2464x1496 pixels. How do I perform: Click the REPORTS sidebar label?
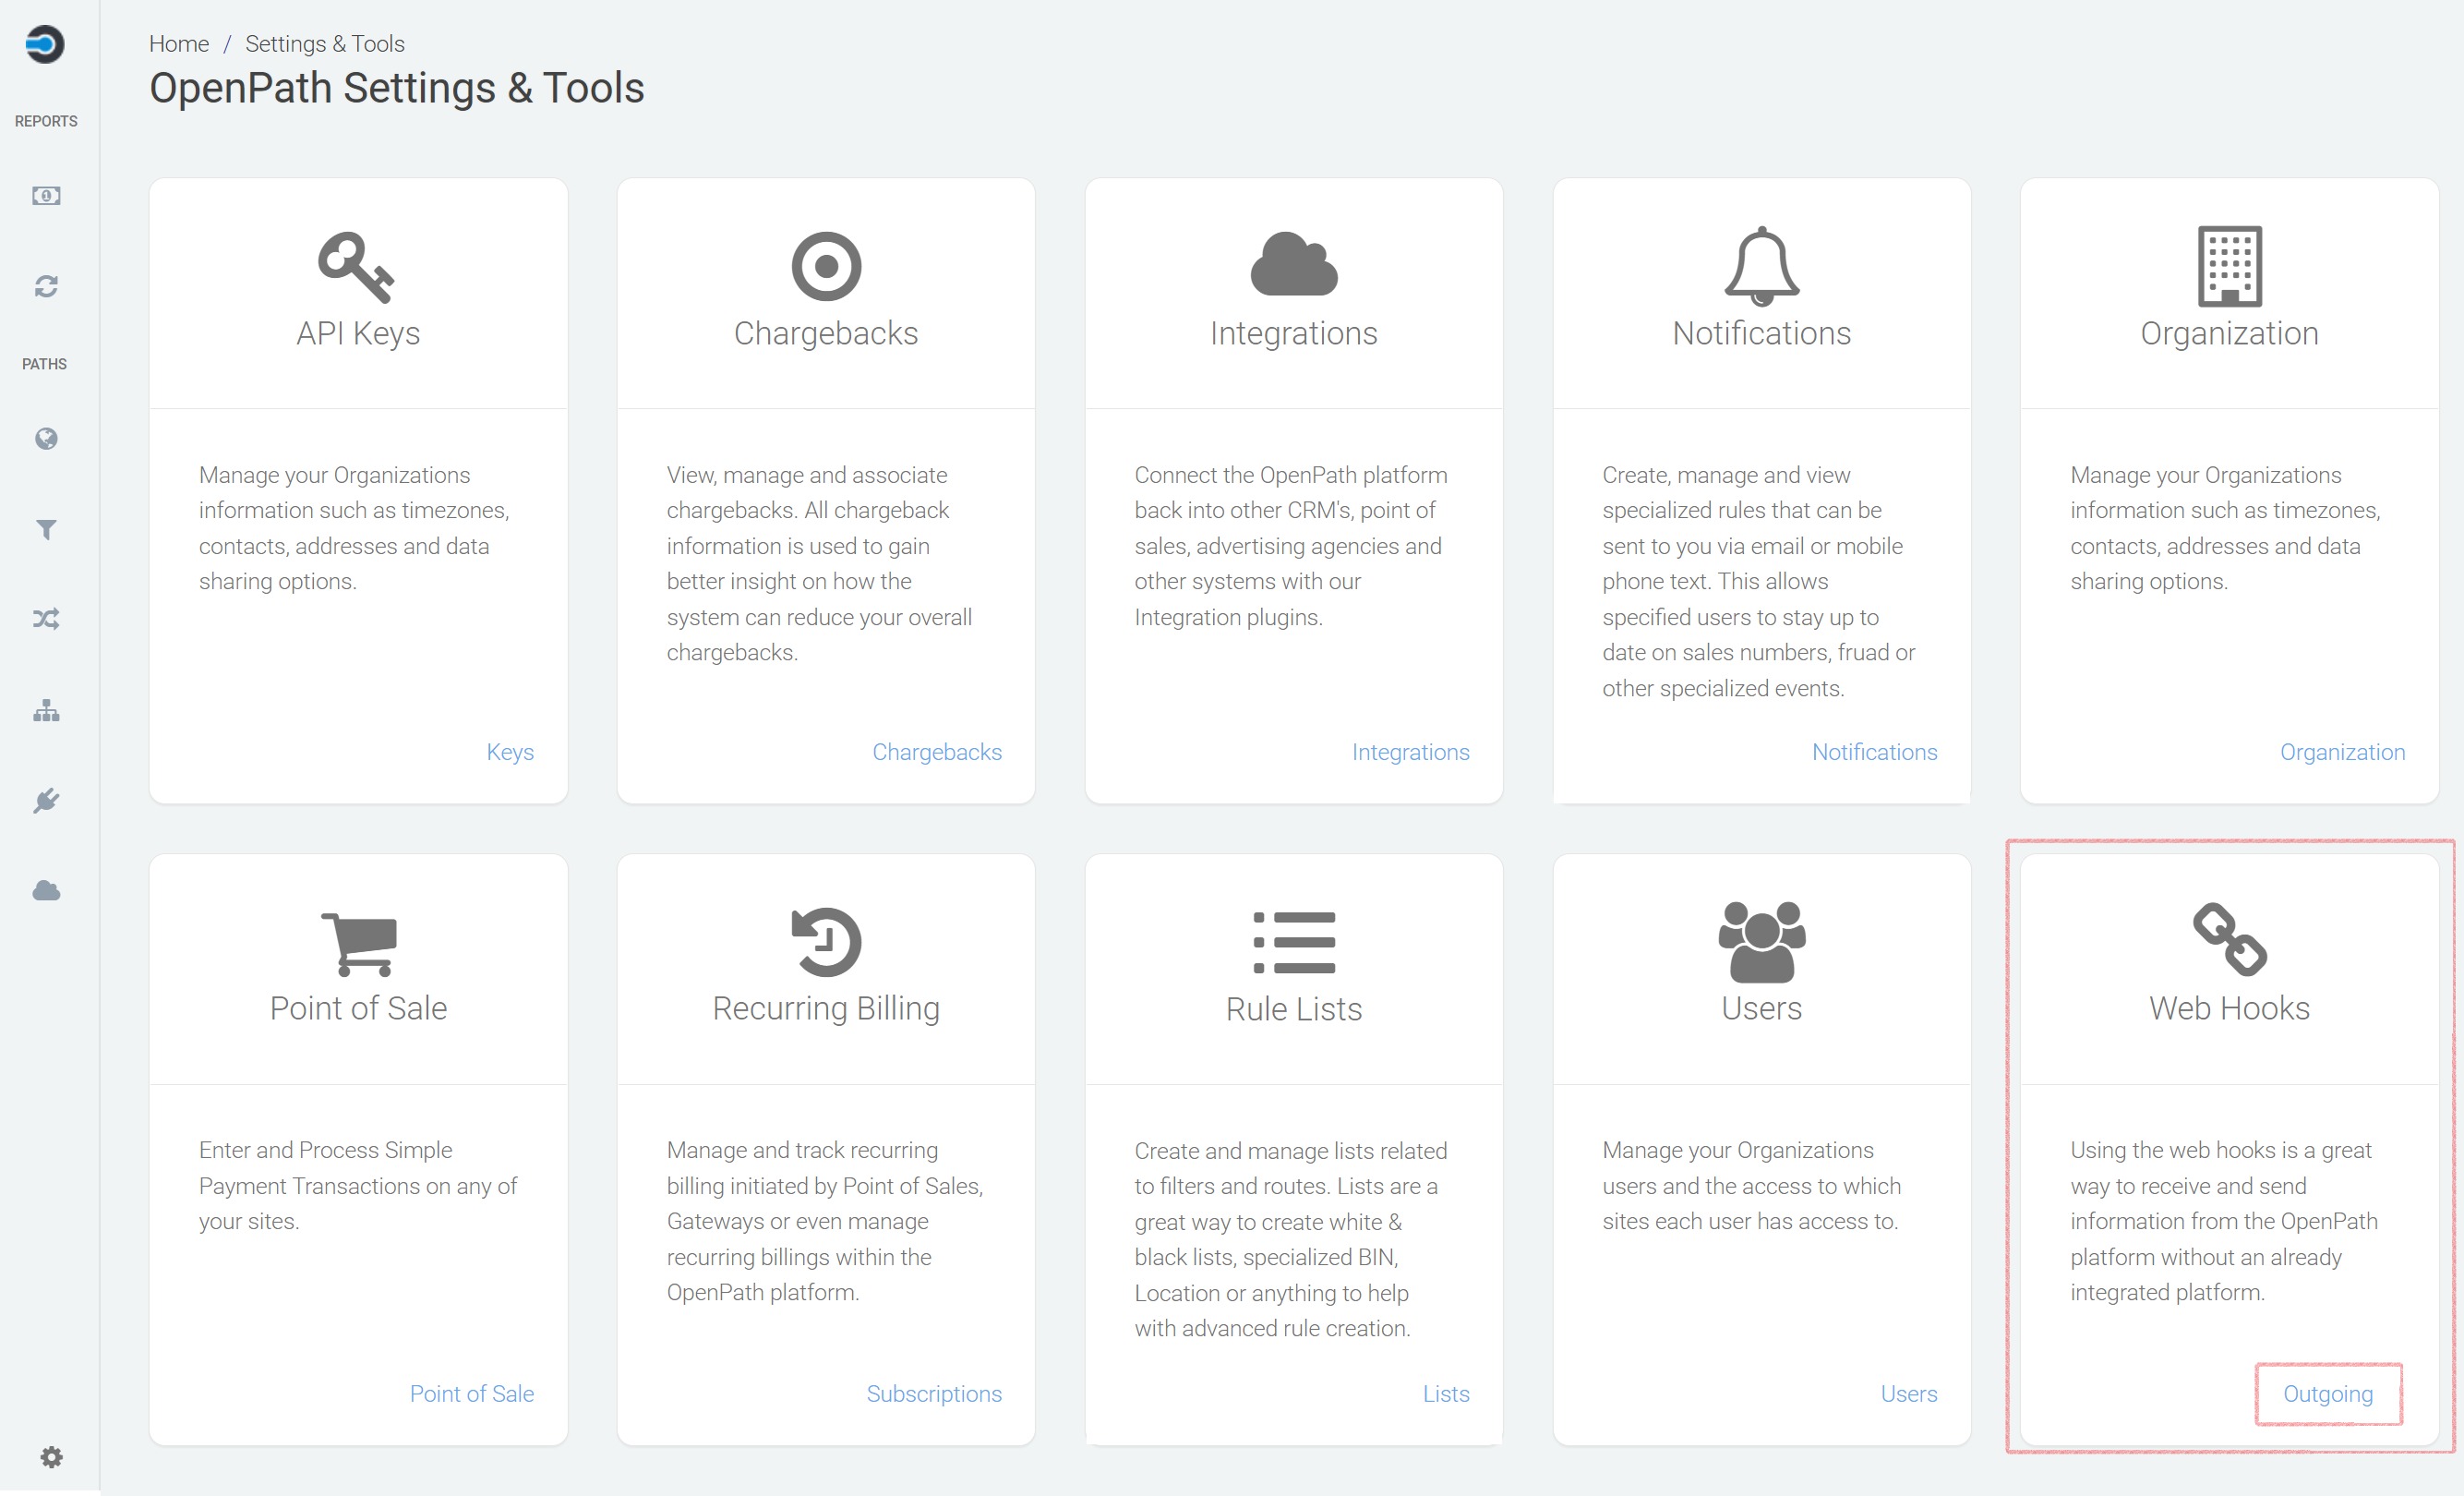coord(46,121)
